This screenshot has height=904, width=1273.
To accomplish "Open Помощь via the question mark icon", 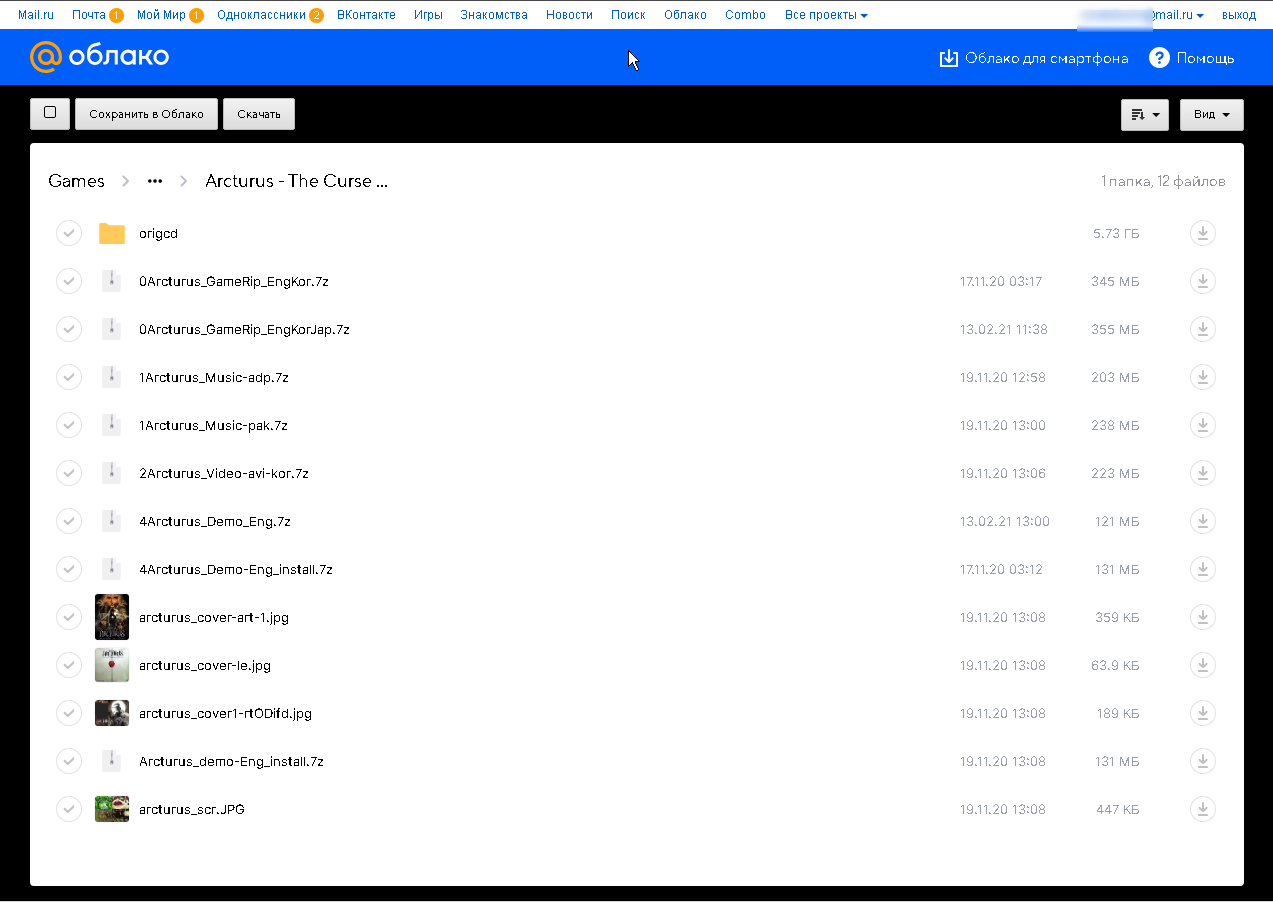I will point(1158,58).
